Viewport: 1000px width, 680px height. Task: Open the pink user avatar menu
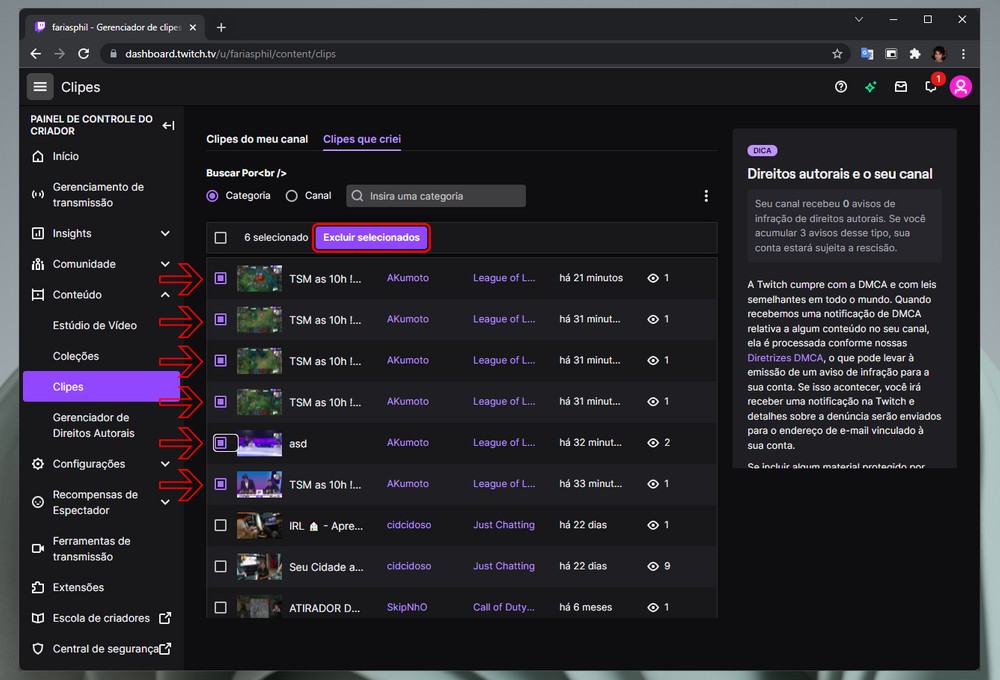[x=961, y=87]
